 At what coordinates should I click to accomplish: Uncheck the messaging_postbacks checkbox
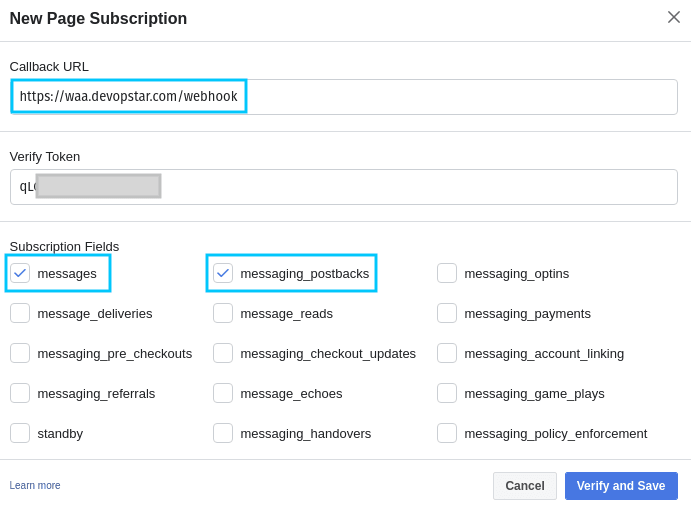pyautogui.click(x=223, y=273)
